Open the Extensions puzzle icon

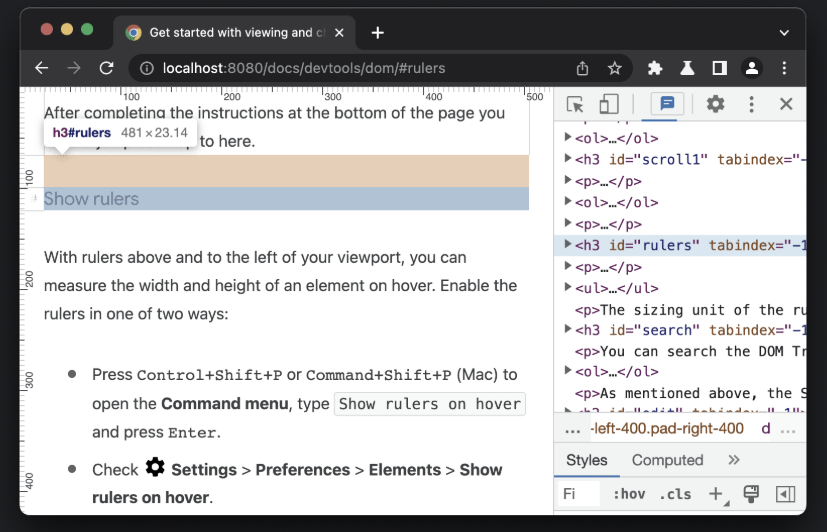click(655, 68)
